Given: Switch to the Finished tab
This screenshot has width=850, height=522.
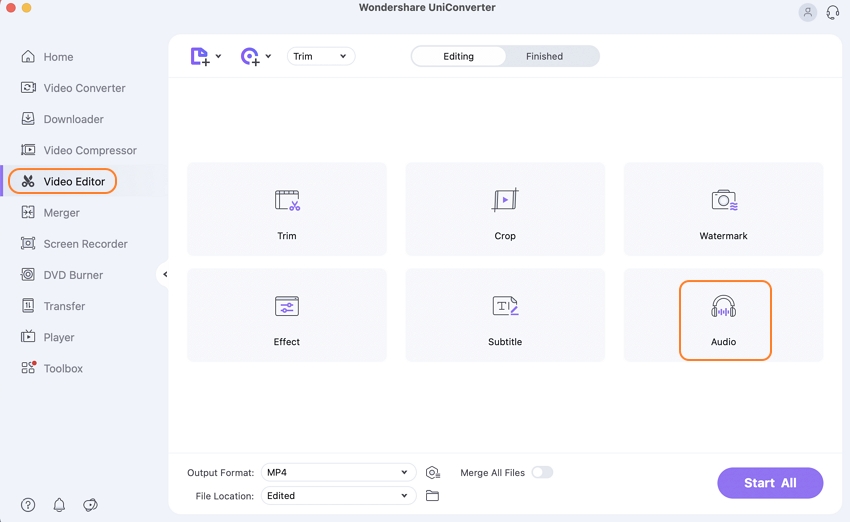Looking at the screenshot, I should click(544, 57).
